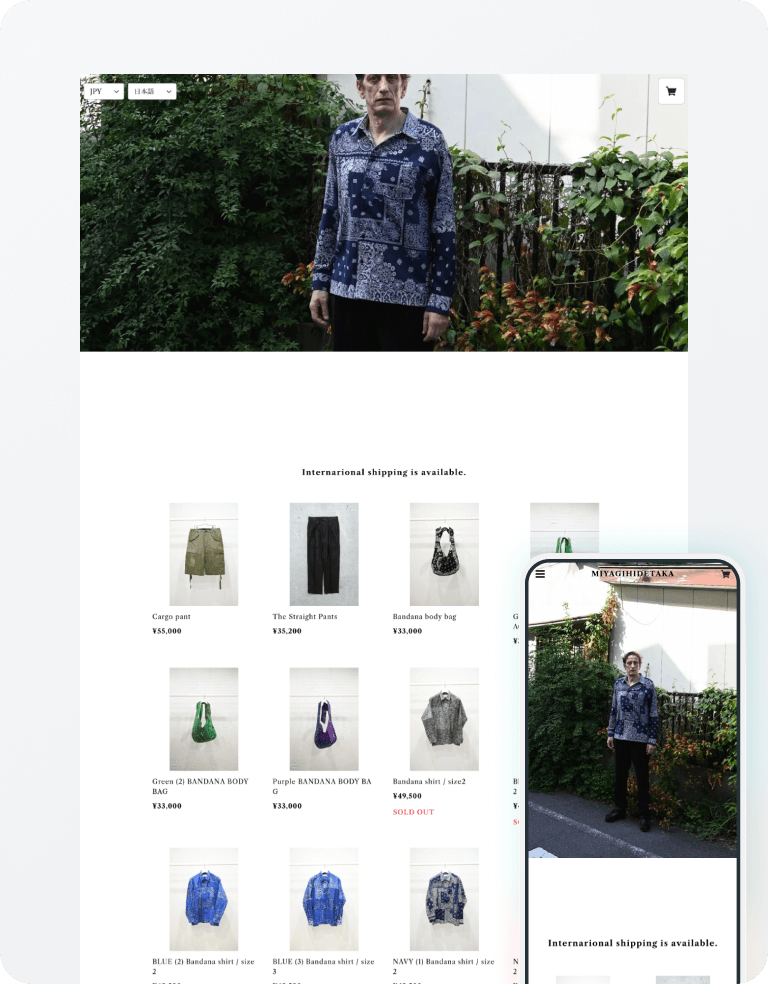768x984 pixels.
Task: Select the Bandana body bag thumbnail
Action: coord(444,554)
